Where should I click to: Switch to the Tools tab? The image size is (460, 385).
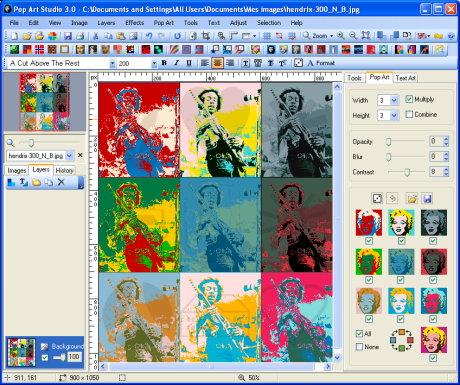click(354, 78)
